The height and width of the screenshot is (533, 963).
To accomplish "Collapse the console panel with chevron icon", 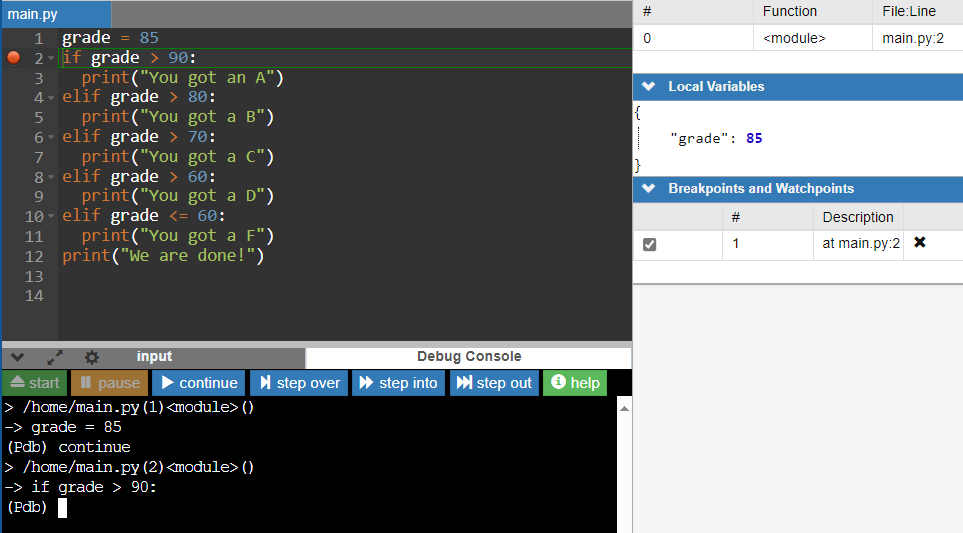I will click(17, 357).
